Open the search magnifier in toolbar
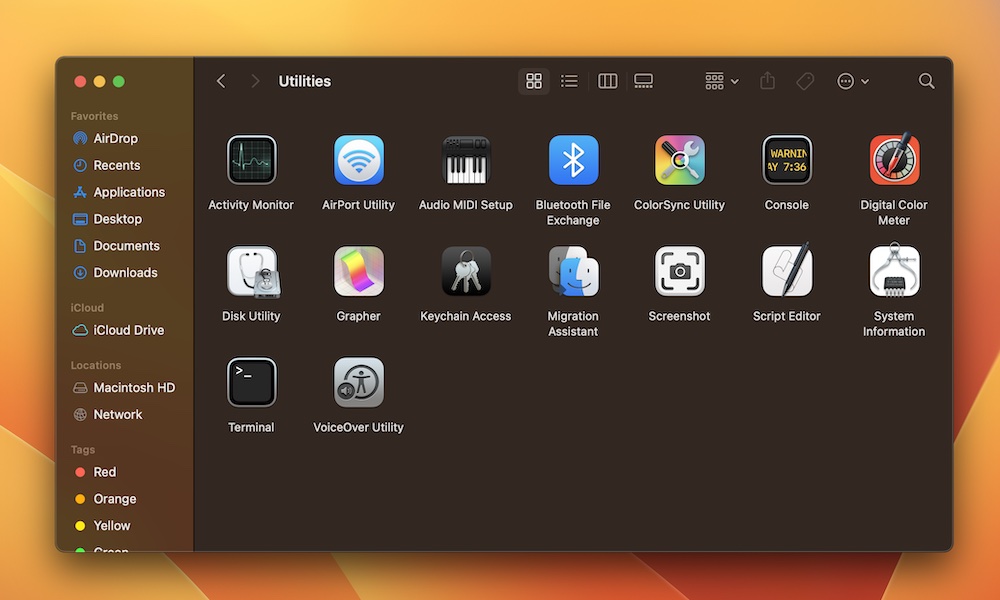Image resolution: width=1000 pixels, height=600 pixels. coord(926,81)
